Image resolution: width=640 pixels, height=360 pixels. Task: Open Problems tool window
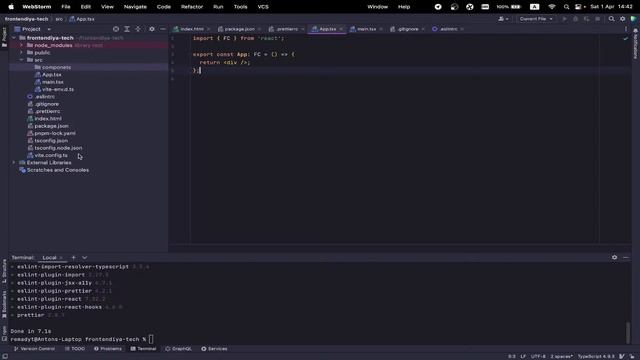point(108,349)
